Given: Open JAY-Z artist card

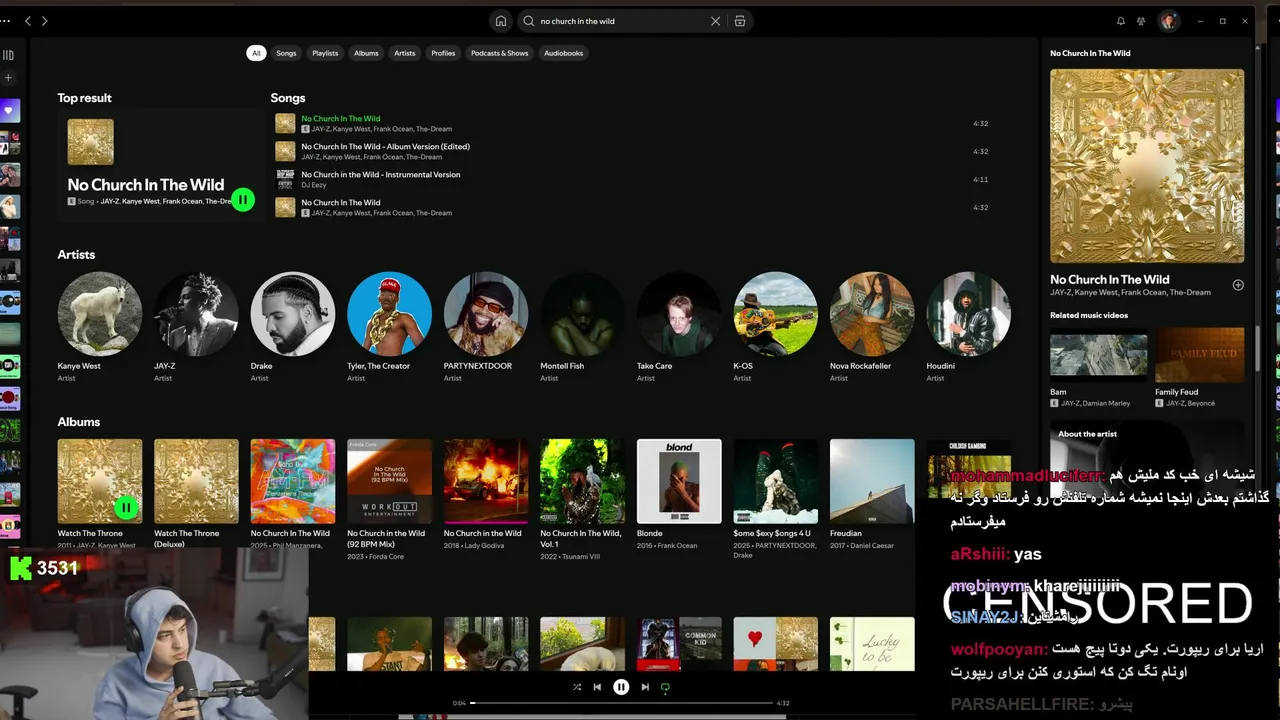Looking at the screenshot, I should click(196, 326).
